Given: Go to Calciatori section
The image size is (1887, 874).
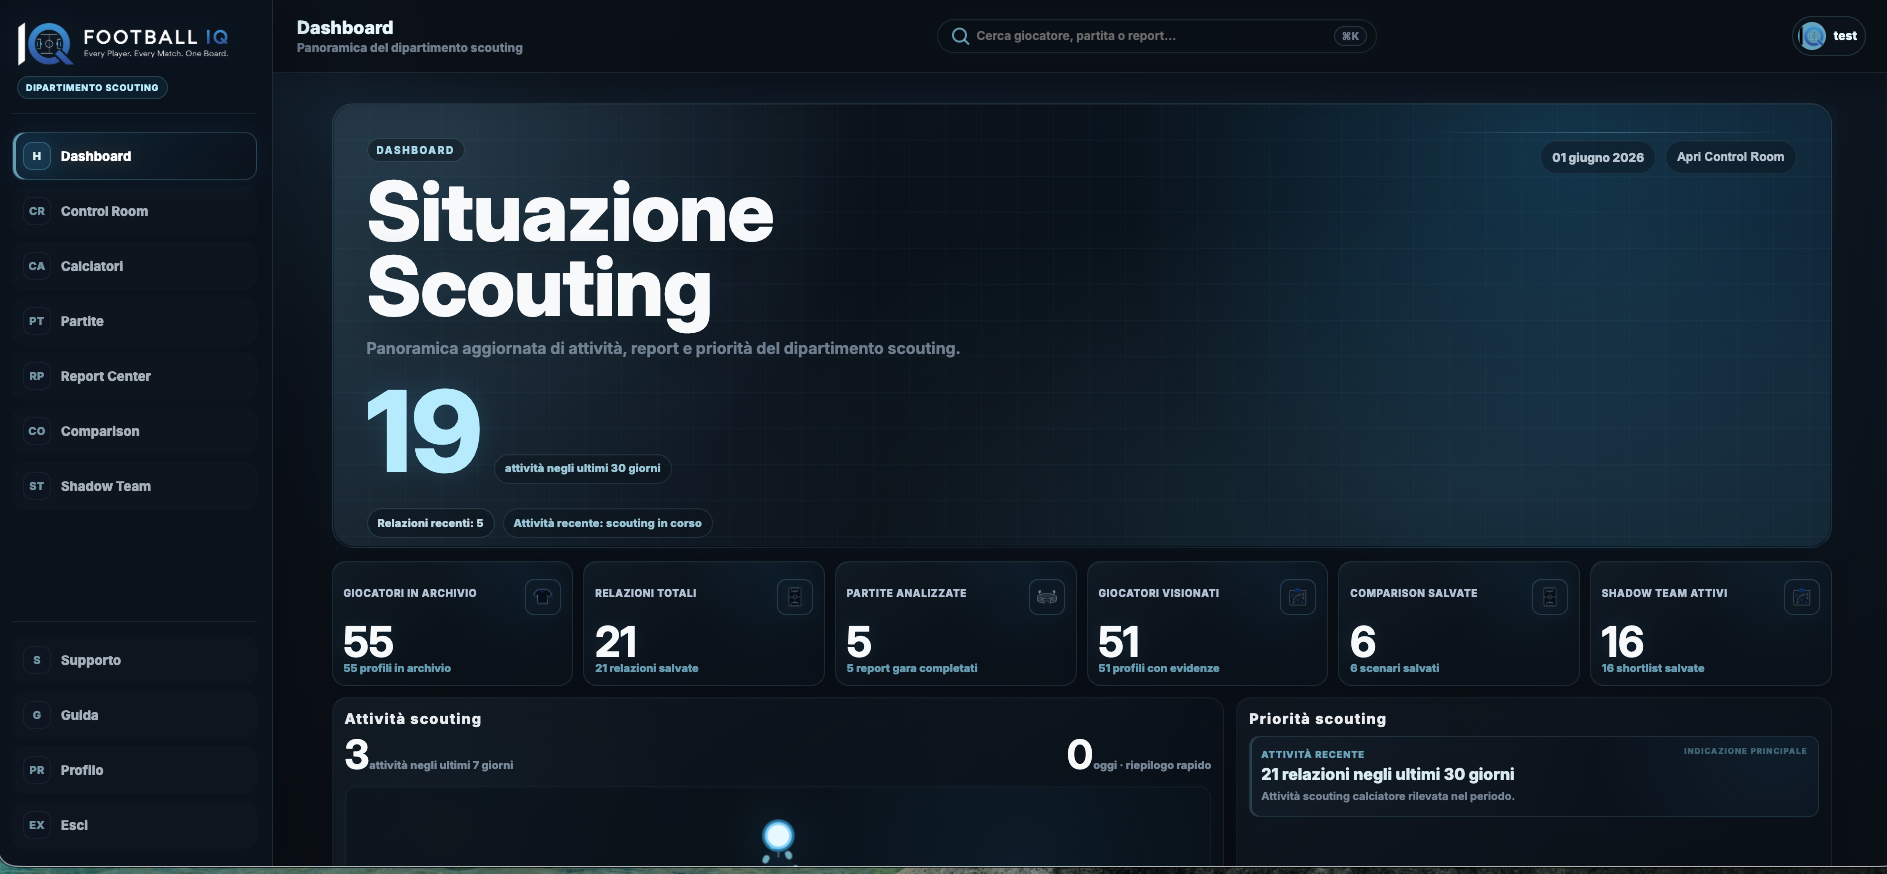Looking at the screenshot, I should [135, 266].
